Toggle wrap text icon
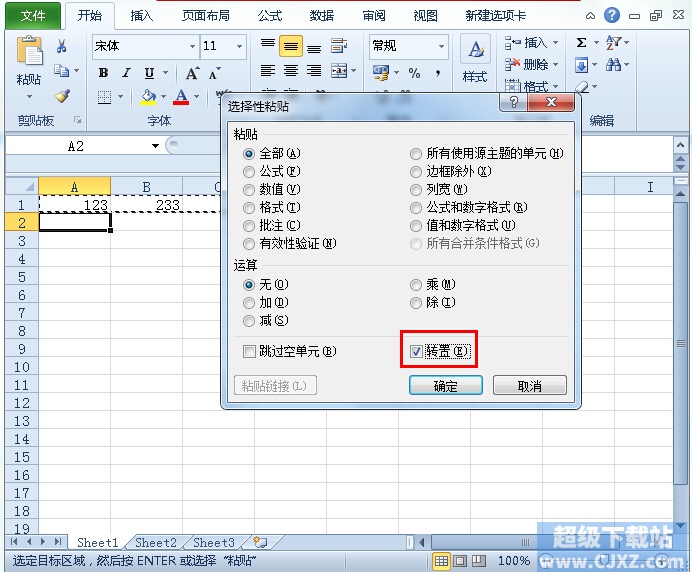 pos(339,45)
